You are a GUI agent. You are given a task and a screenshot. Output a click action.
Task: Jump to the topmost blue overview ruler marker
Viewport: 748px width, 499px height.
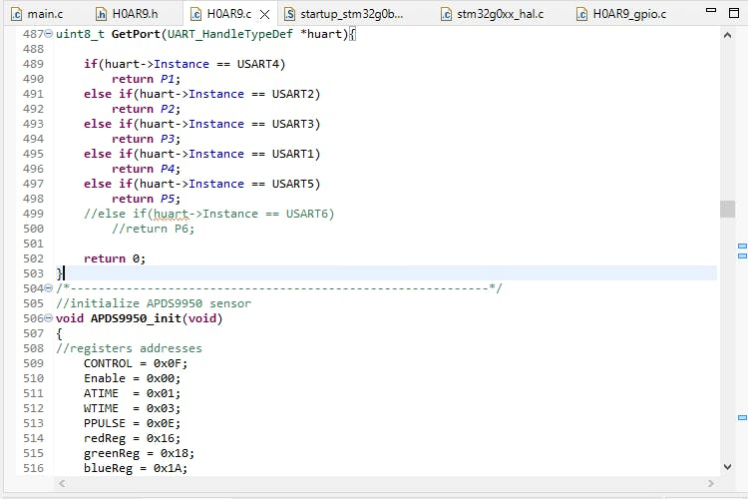point(742,245)
